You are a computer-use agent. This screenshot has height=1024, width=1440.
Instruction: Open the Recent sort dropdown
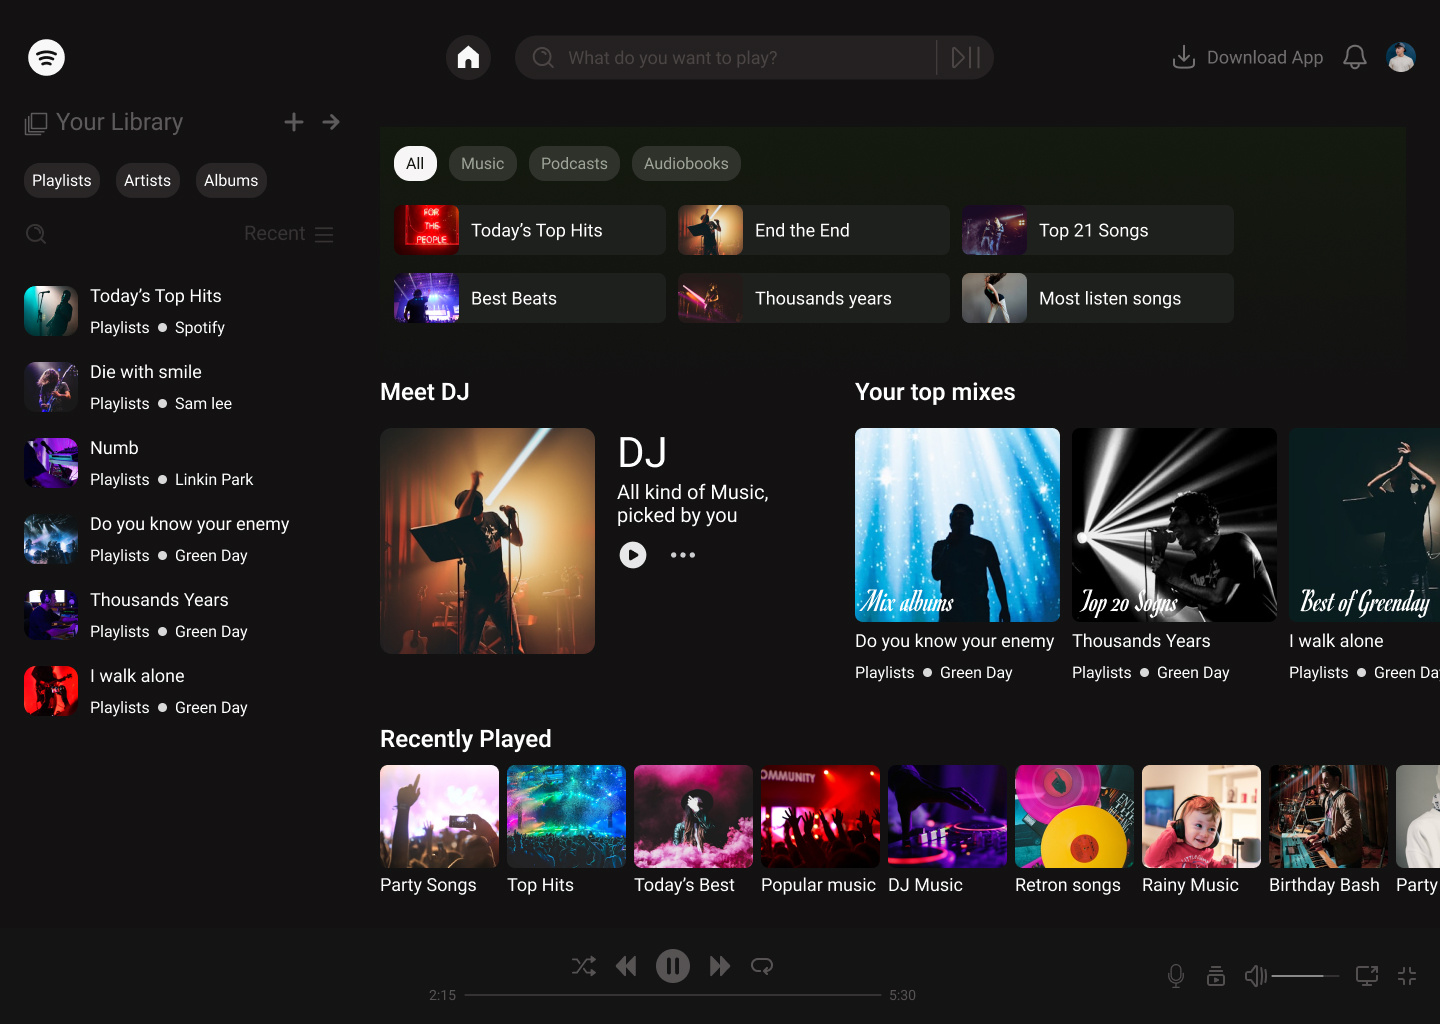(288, 234)
